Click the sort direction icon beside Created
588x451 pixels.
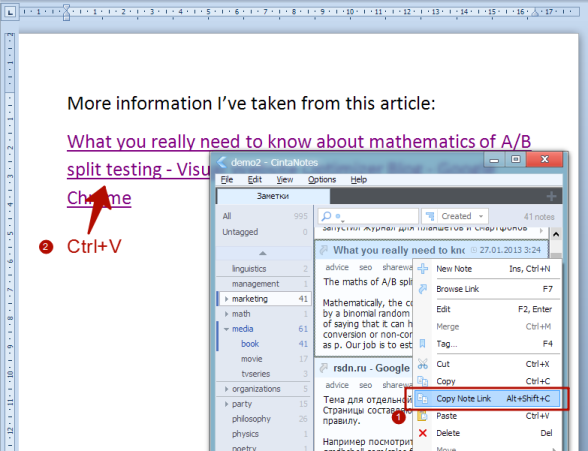[x=430, y=216]
